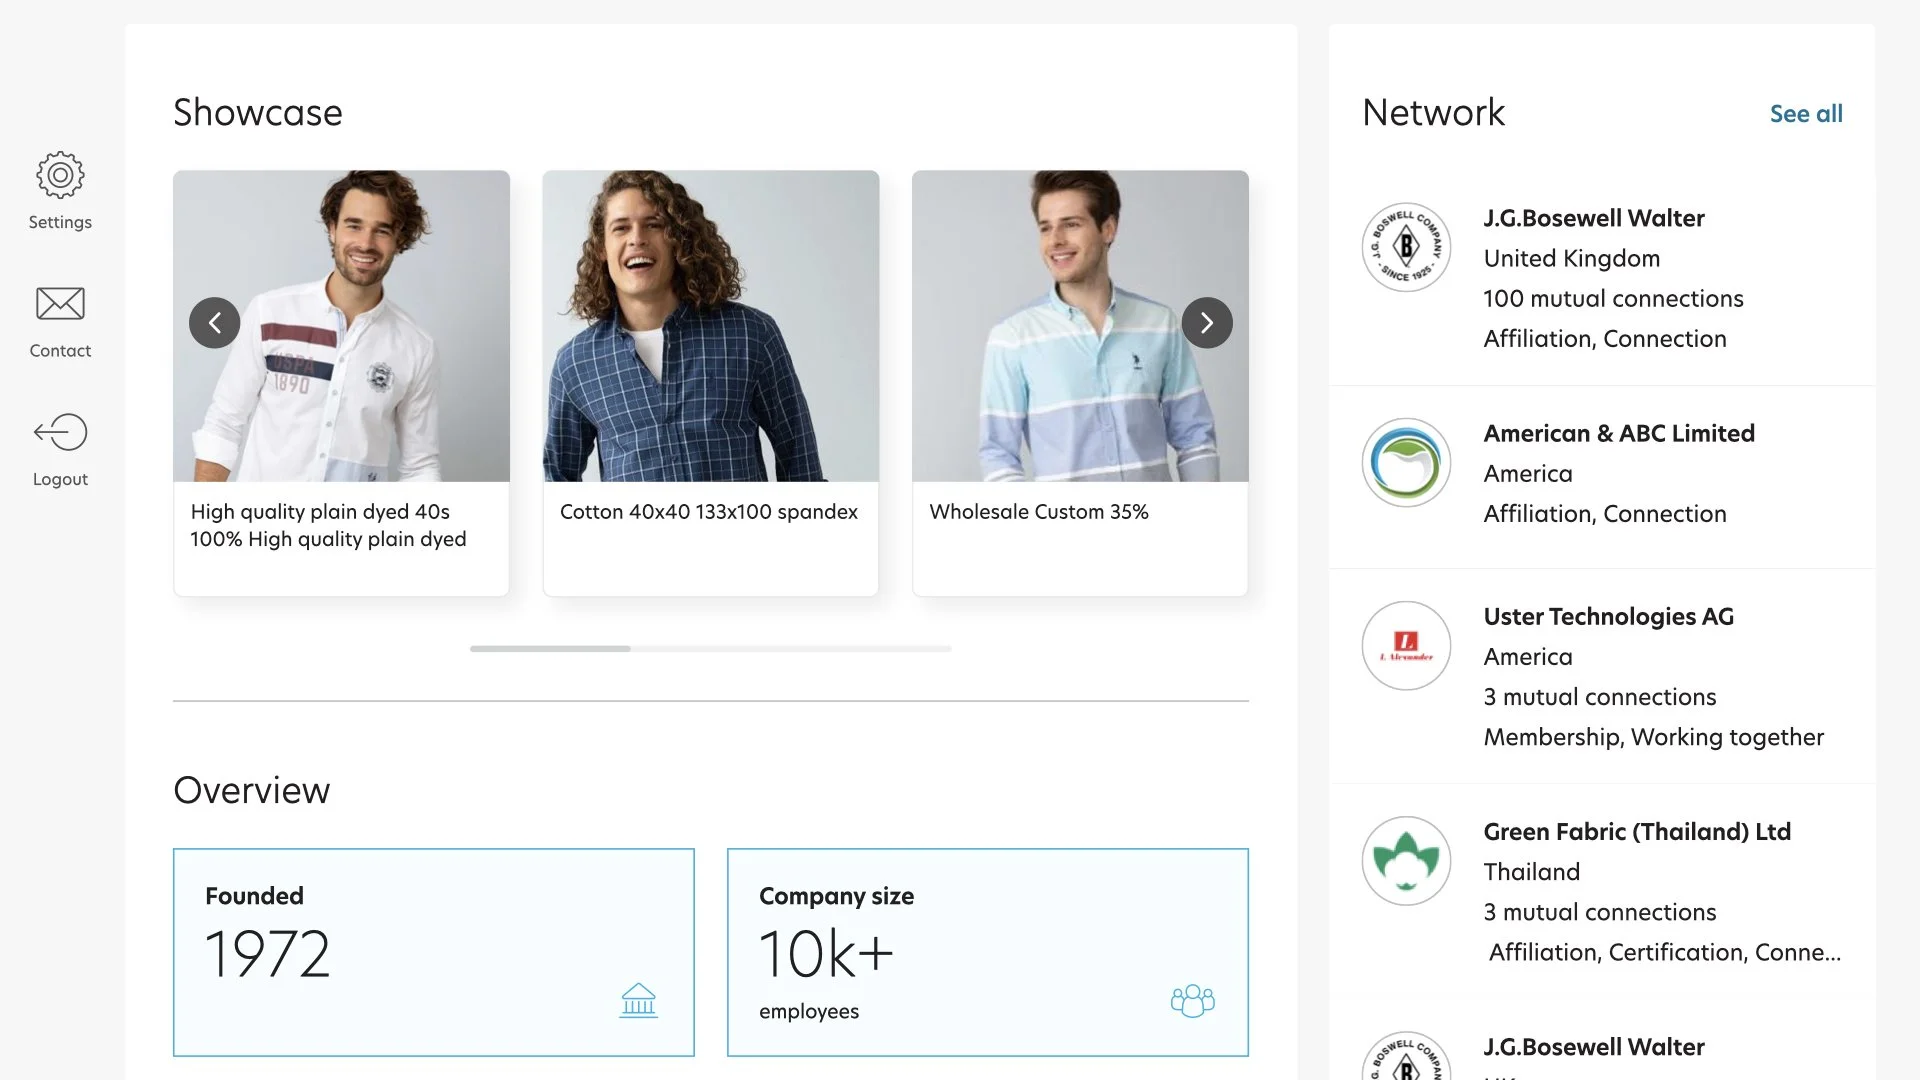This screenshot has width=1920, height=1080.
Task: Click the Company size people icon
Action: (1192, 1000)
